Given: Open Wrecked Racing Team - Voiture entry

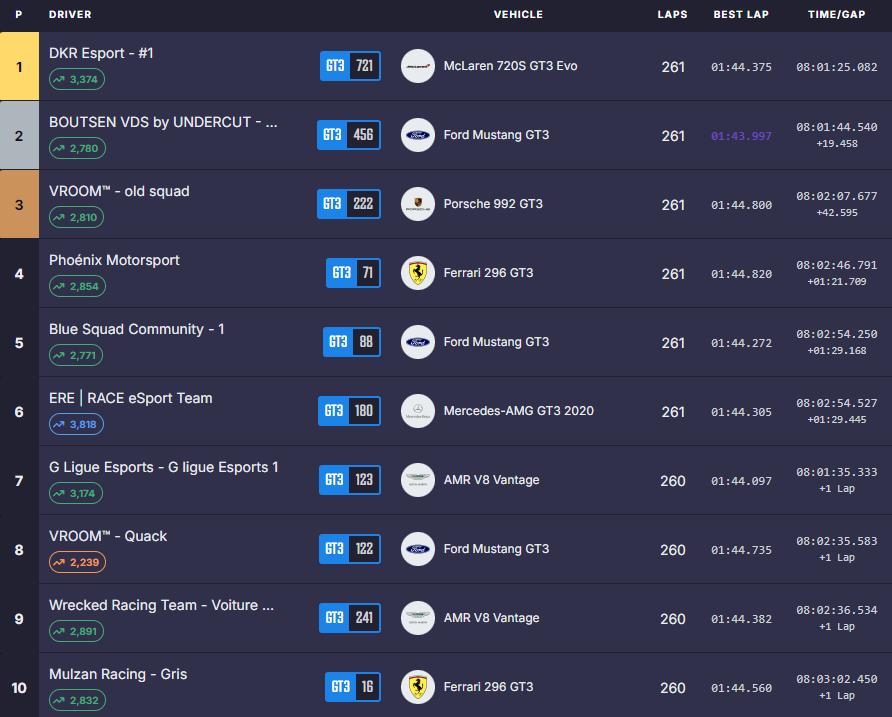Looking at the screenshot, I should pos(162,605).
